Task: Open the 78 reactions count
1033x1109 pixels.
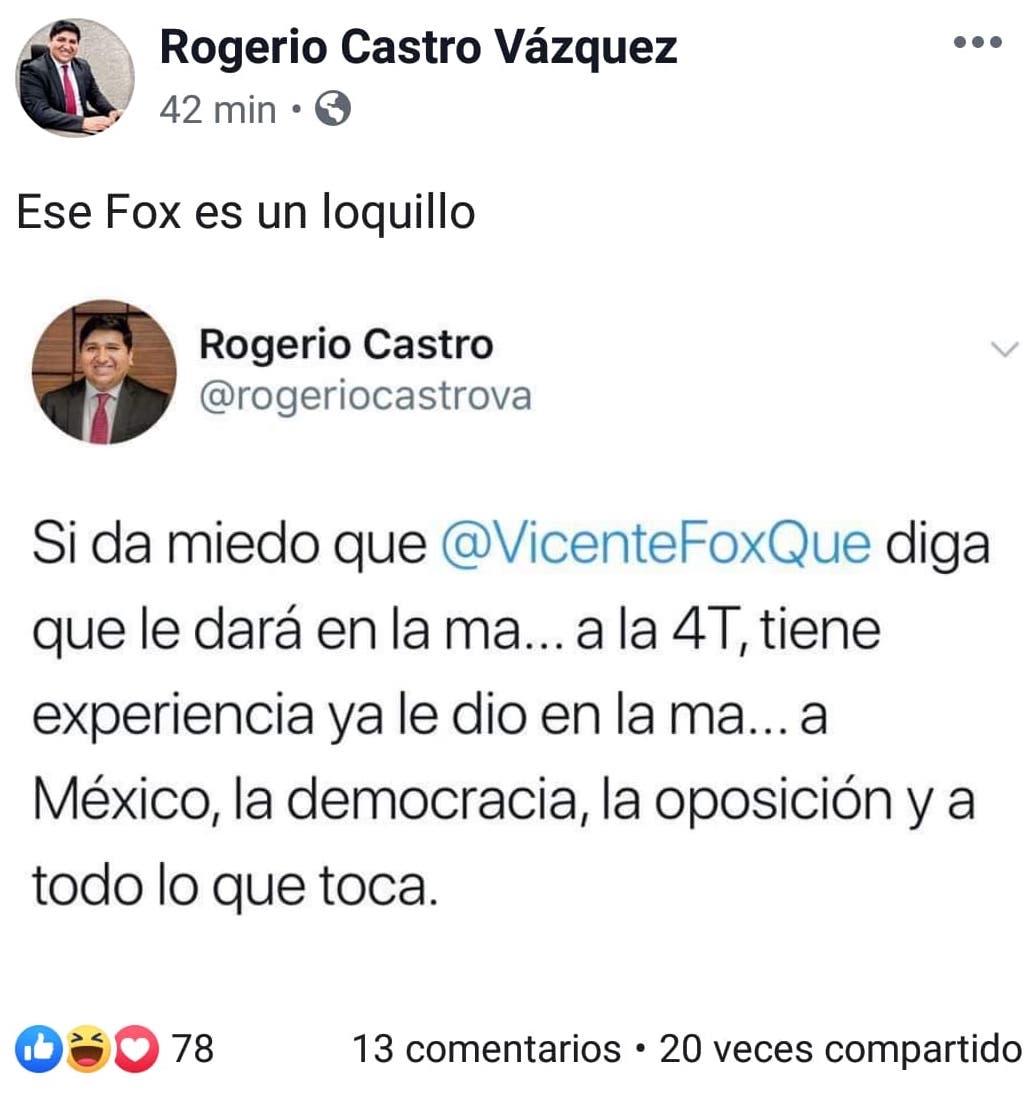Action: pyautogui.click(x=193, y=1048)
